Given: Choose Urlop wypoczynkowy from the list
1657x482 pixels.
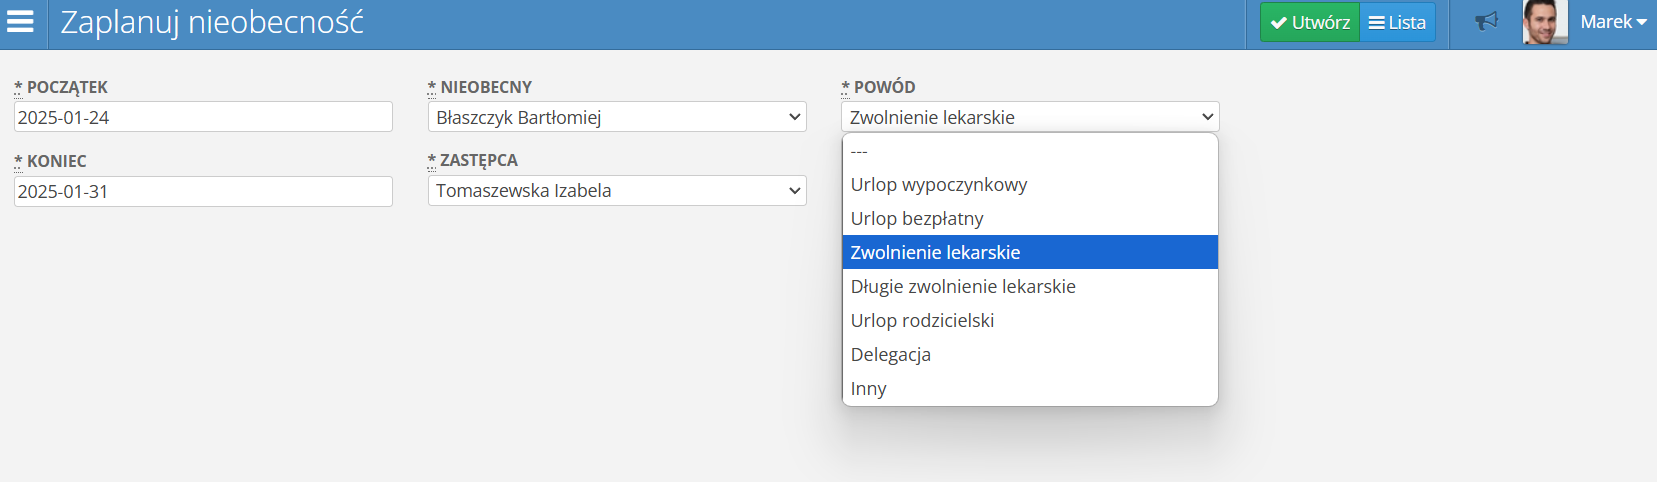Looking at the screenshot, I should tap(1030, 185).
